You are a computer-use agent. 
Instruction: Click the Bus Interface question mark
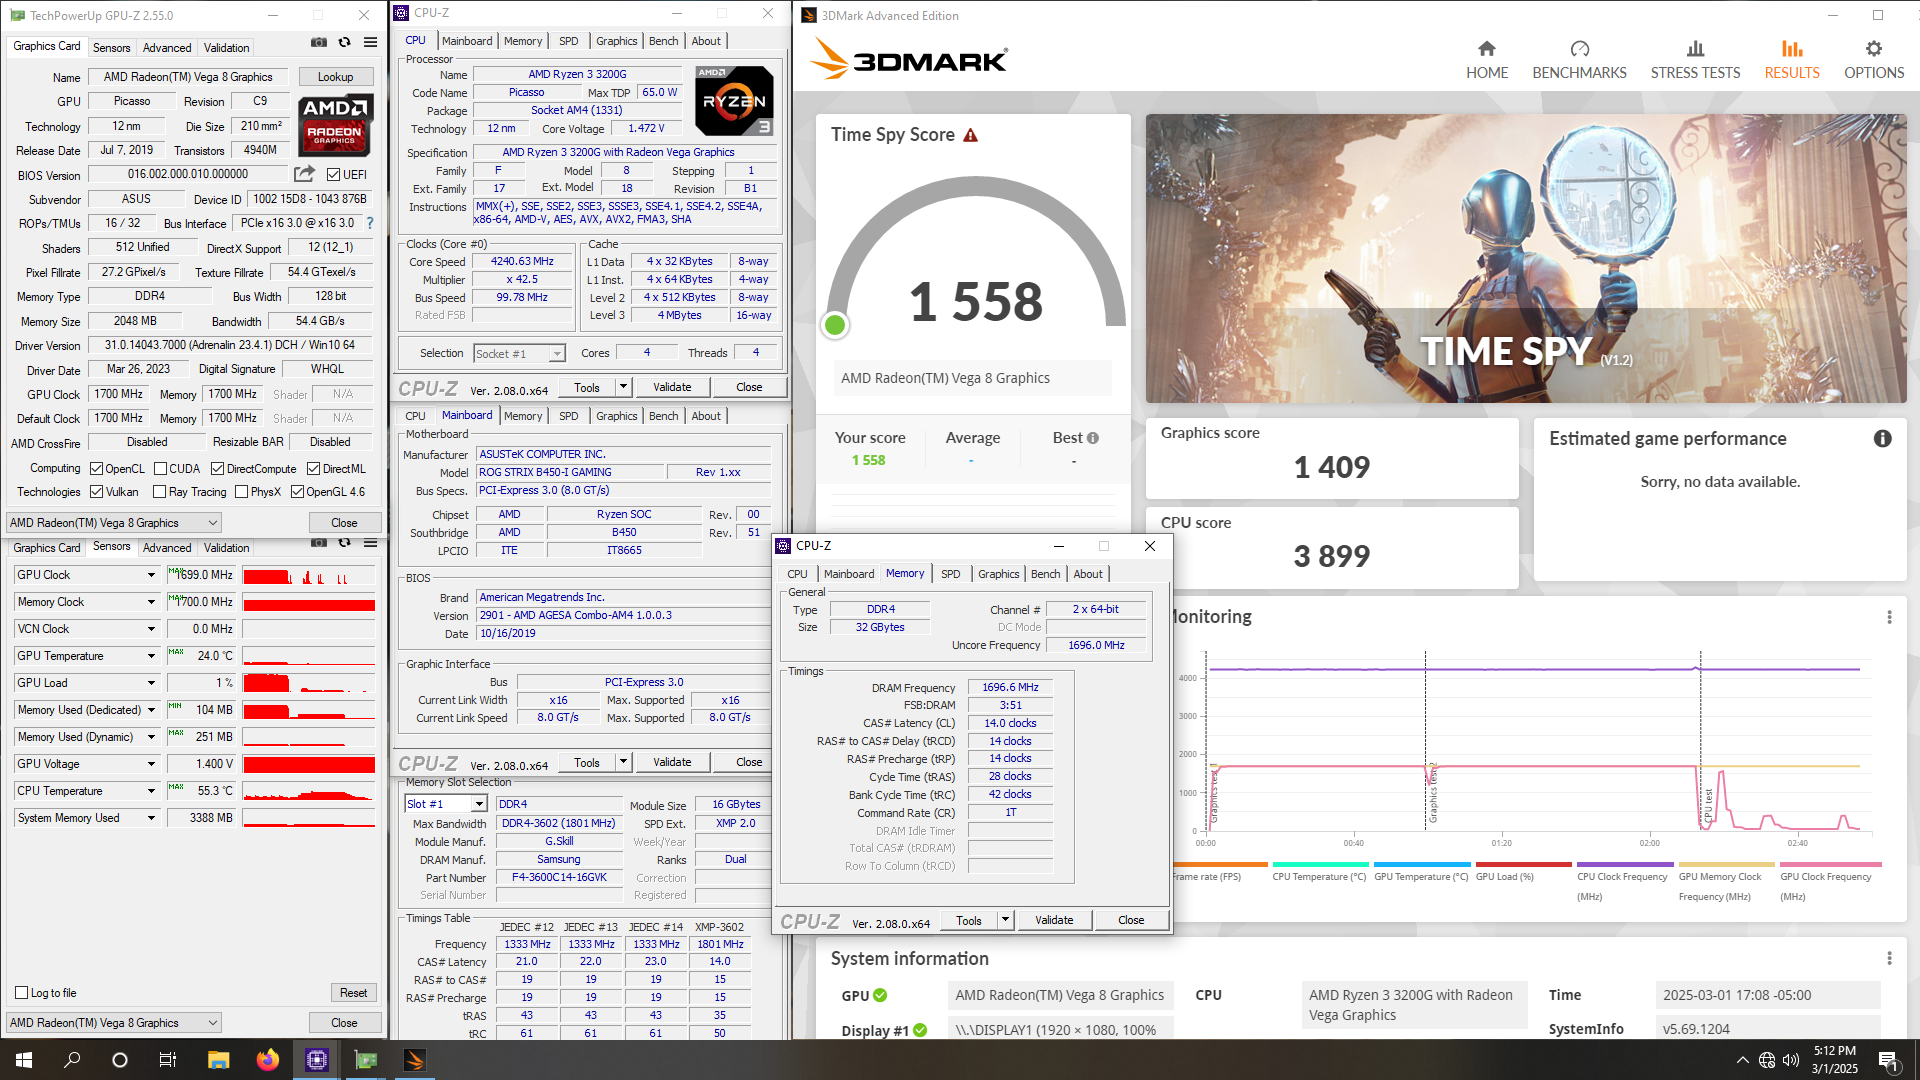coord(370,223)
